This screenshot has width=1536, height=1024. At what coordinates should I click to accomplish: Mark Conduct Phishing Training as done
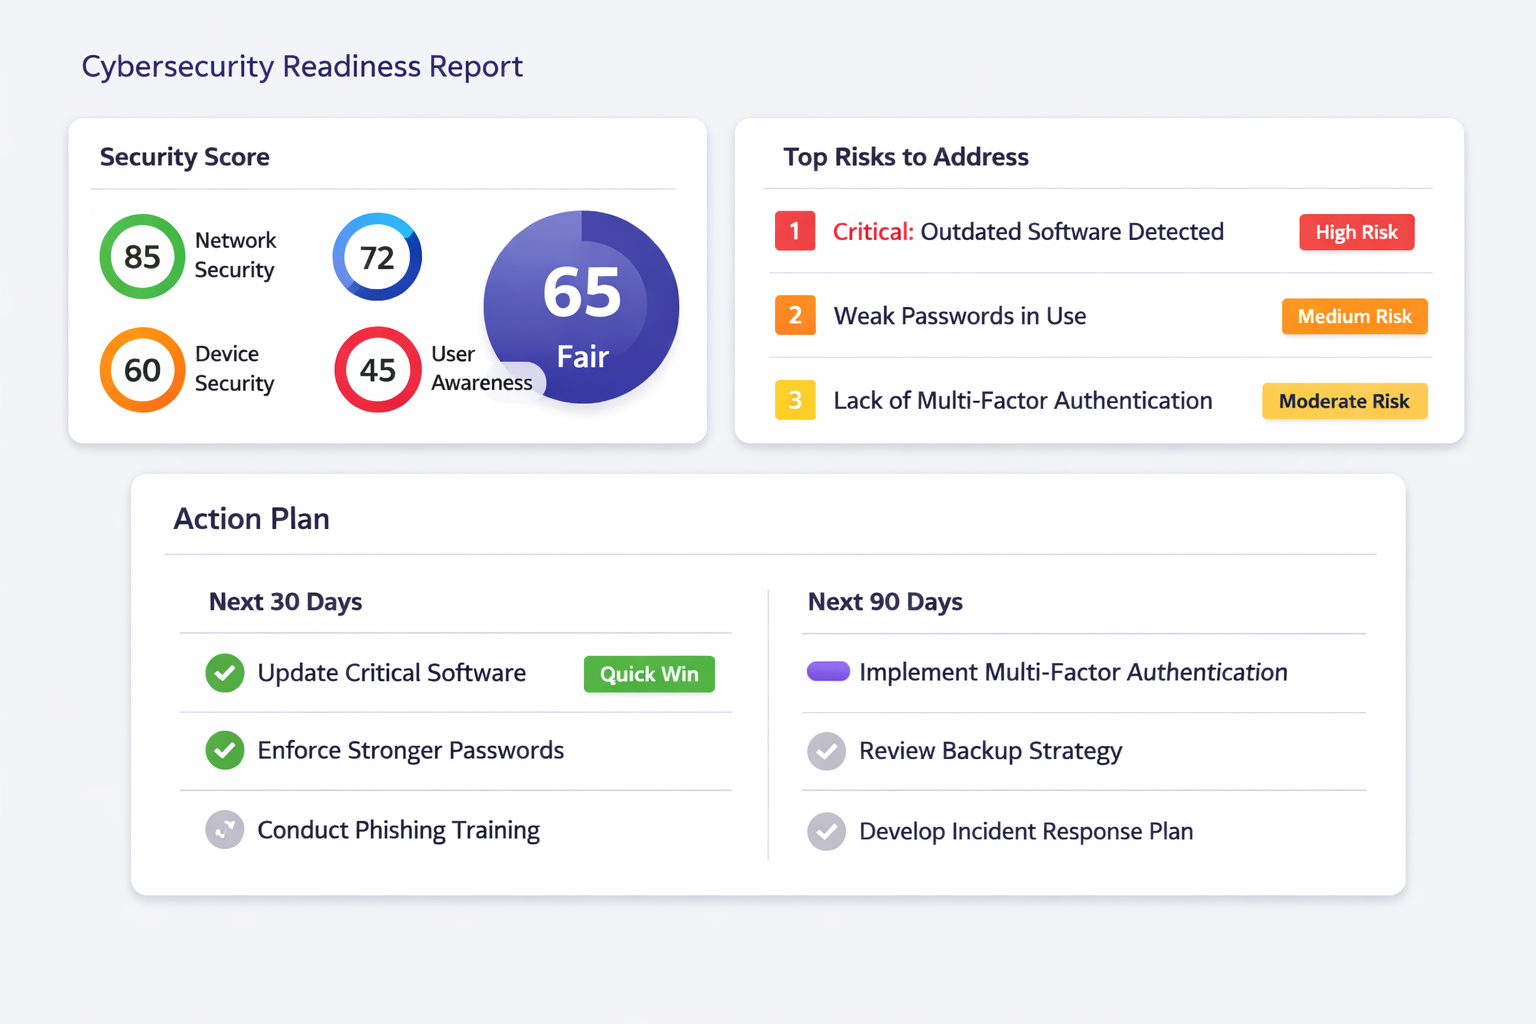coord(225,829)
